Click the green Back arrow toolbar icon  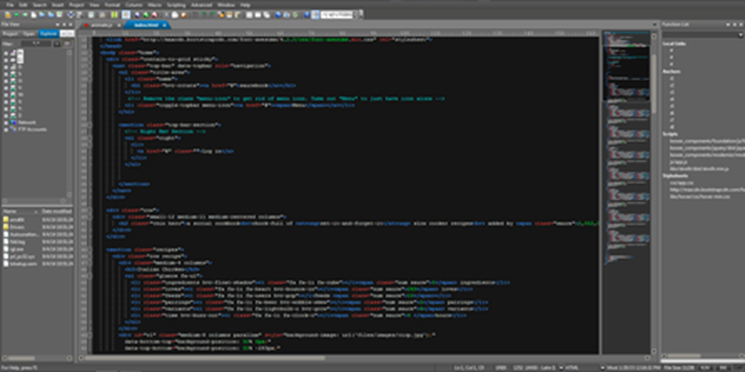coord(16,15)
